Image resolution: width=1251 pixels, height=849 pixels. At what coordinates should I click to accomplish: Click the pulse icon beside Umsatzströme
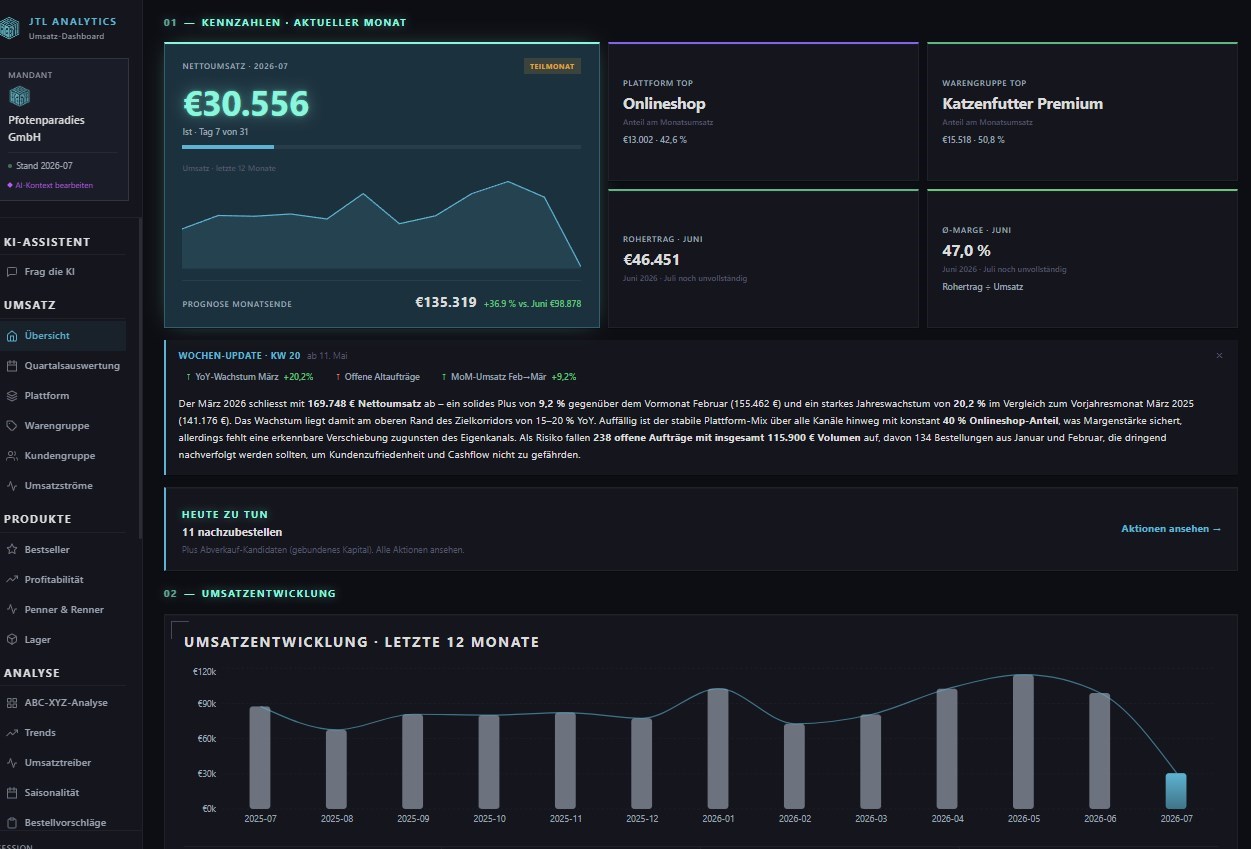(x=12, y=486)
